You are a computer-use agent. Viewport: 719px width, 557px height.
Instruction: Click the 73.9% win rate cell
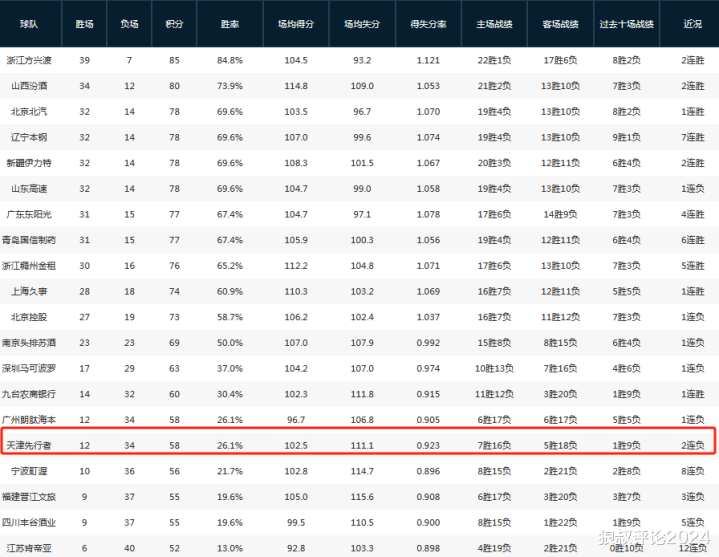(x=230, y=86)
